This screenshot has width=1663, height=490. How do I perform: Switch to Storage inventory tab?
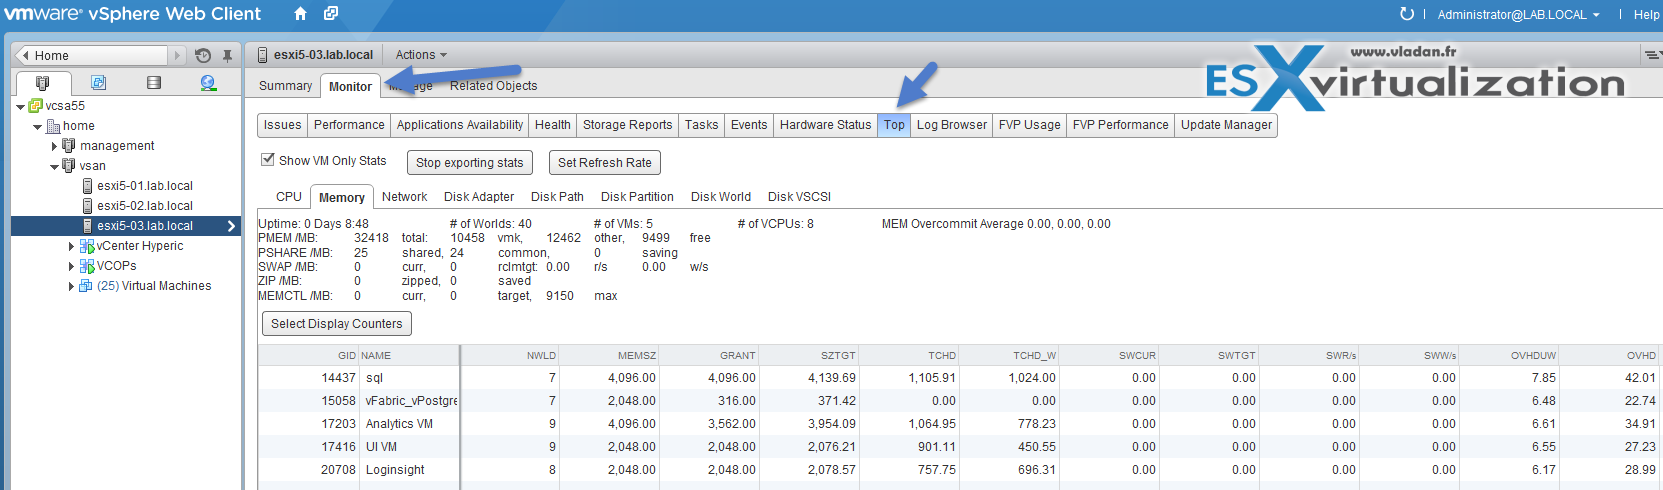click(154, 83)
